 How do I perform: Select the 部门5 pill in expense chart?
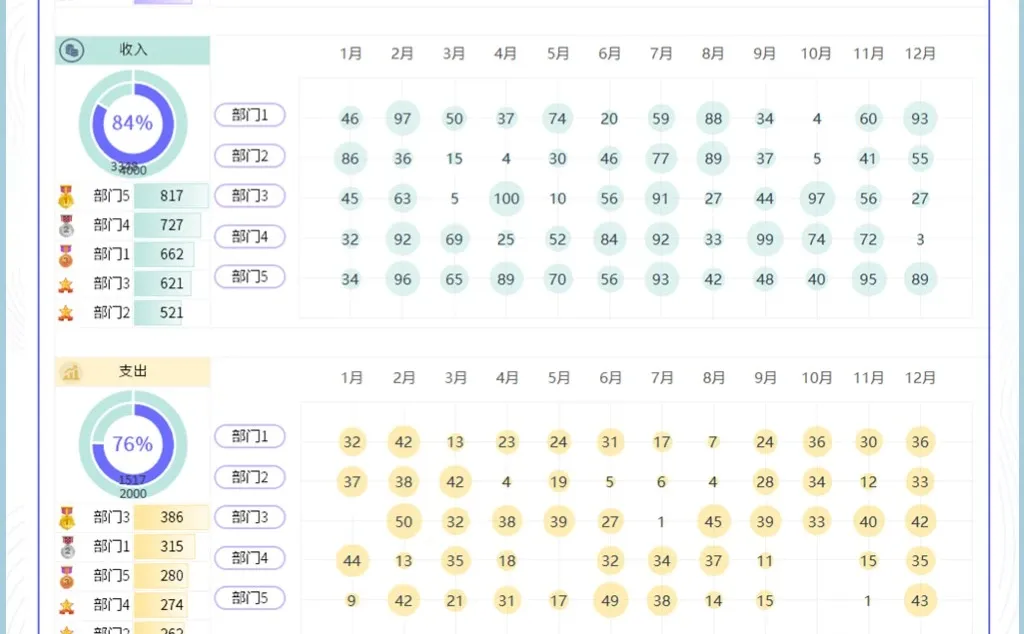(250, 597)
